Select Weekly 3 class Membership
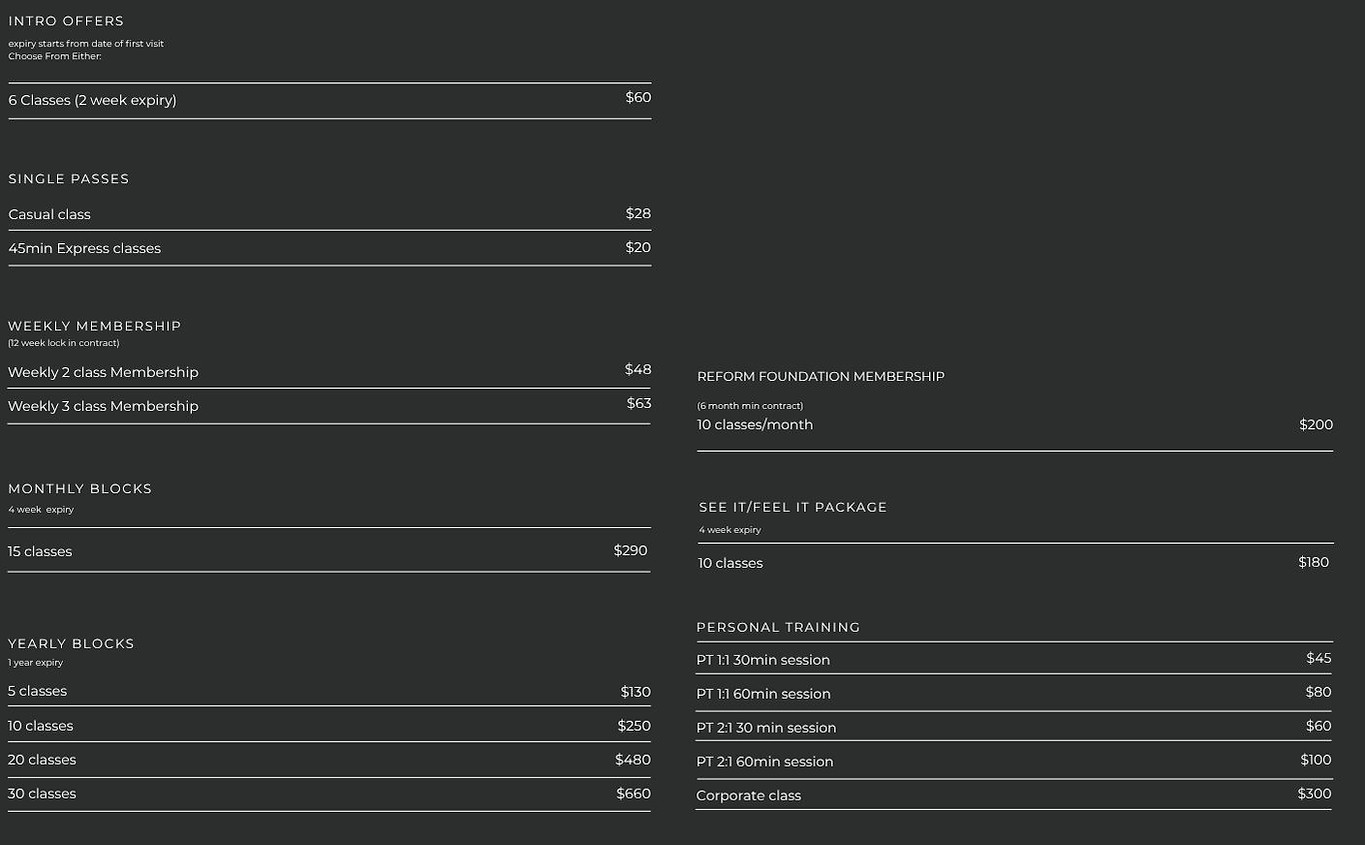The image size is (1365, 845). click(330, 406)
